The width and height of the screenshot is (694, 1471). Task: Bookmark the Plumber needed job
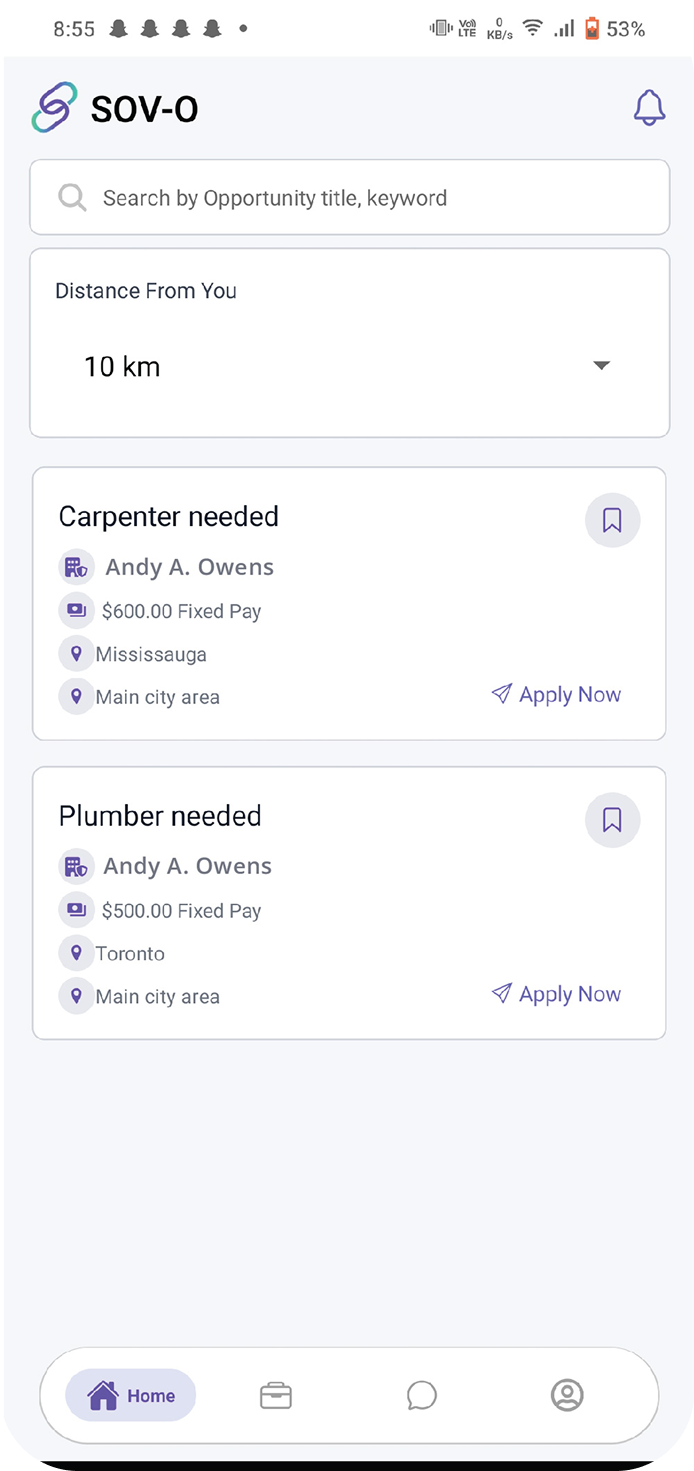coord(612,820)
